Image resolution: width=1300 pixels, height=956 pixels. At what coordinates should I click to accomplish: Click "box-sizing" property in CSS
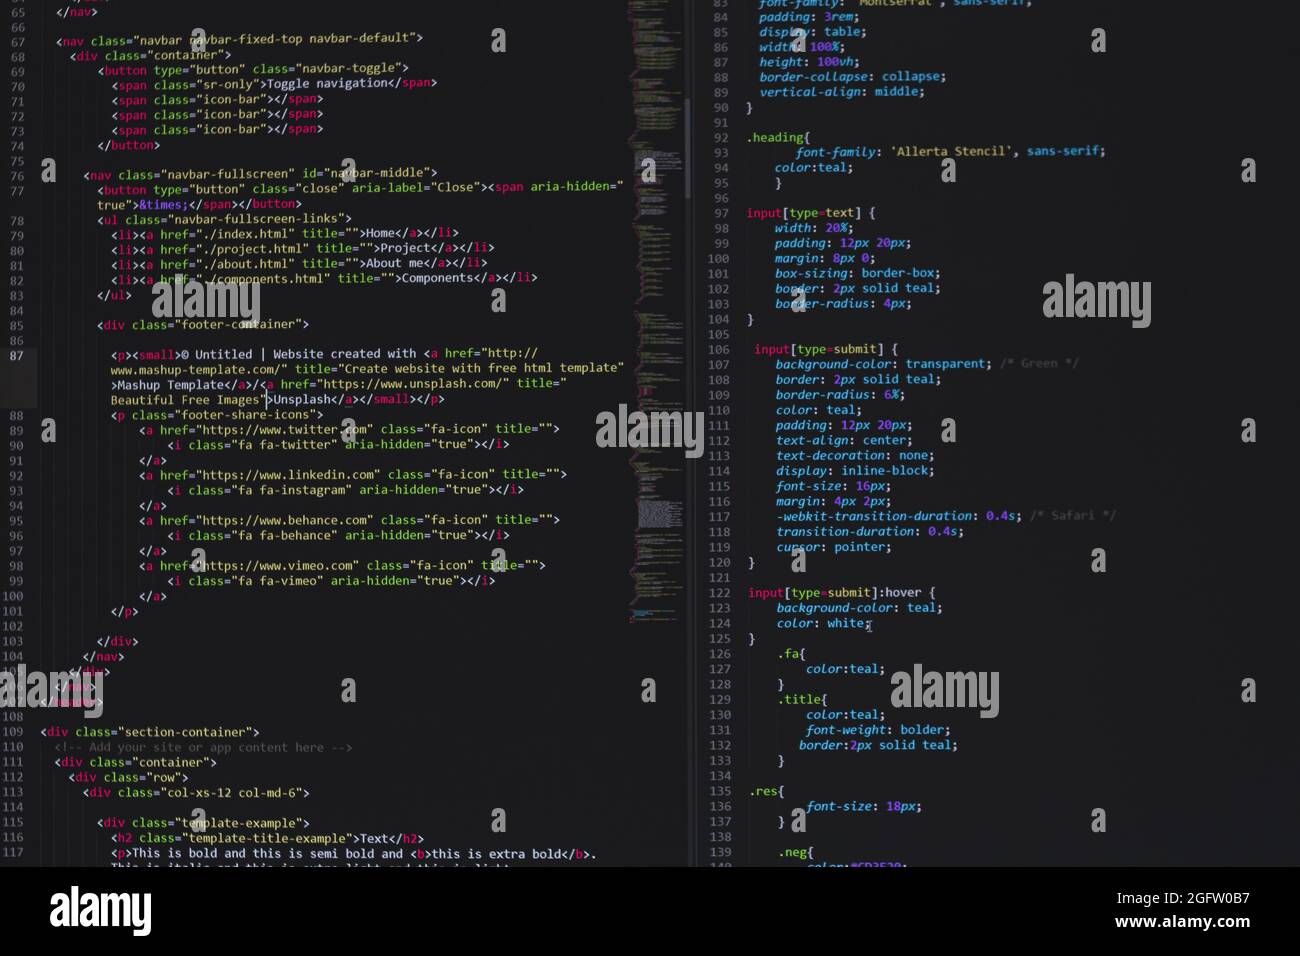tap(814, 273)
